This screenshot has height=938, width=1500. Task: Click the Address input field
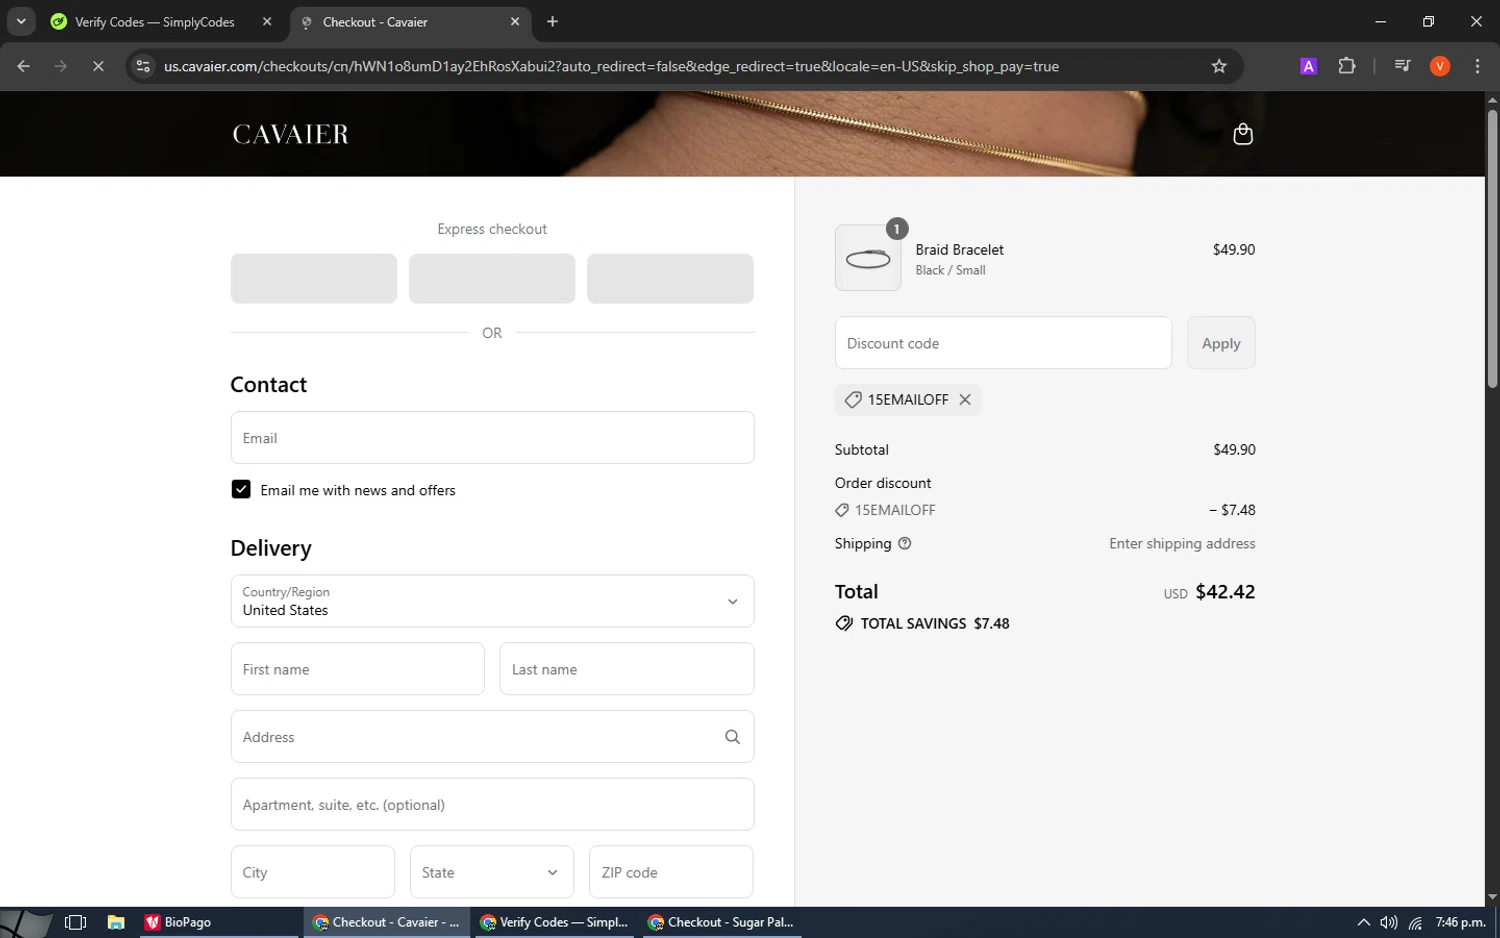pos(492,737)
